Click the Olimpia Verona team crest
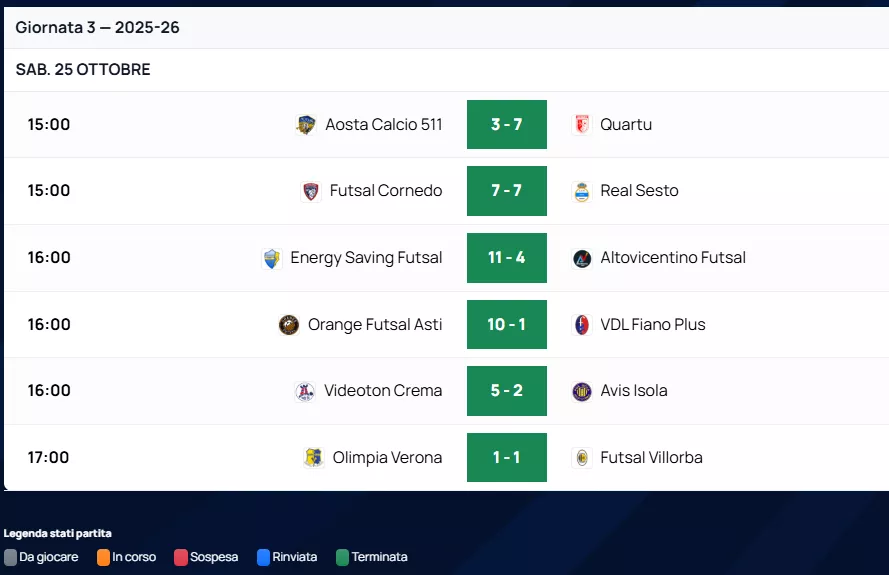This screenshot has width=889, height=575. point(313,458)
